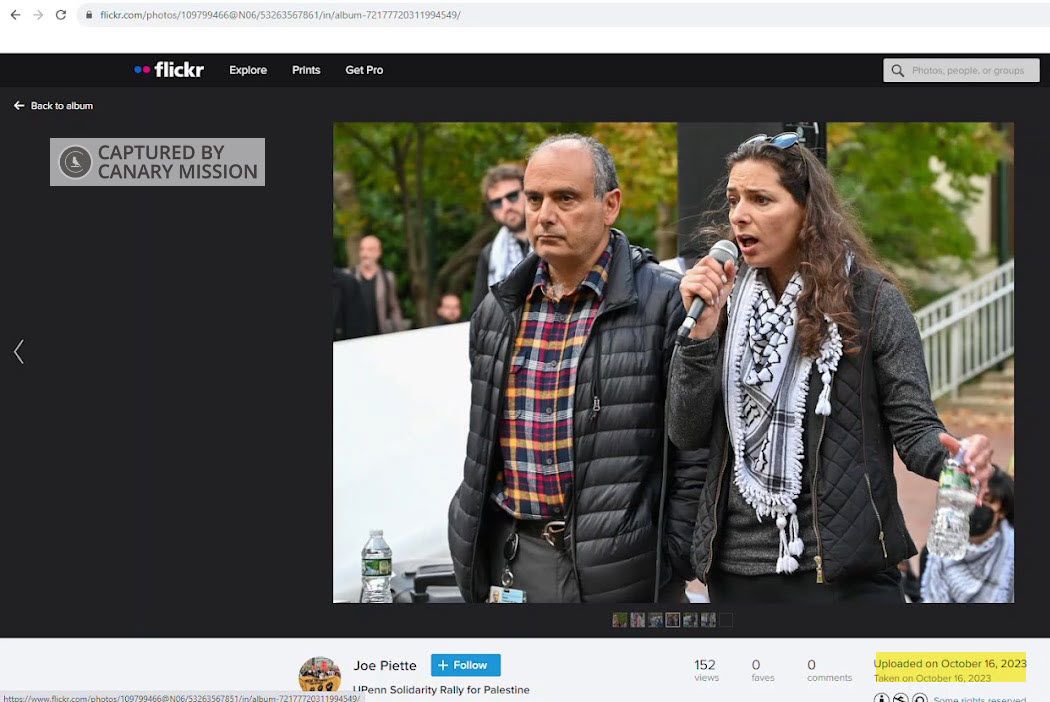Reload the page with the refresh icon
Viewport: 1050px width, 702px height.
point(63,15)
